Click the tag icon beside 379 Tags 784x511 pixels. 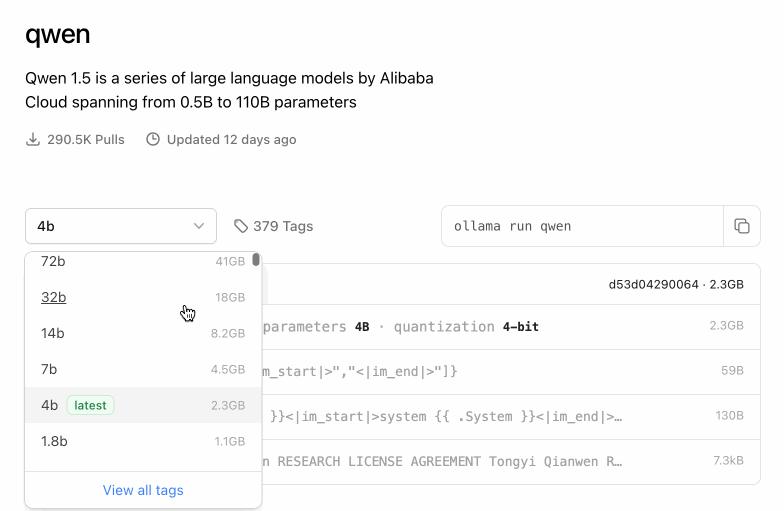[x=241, y=226]
